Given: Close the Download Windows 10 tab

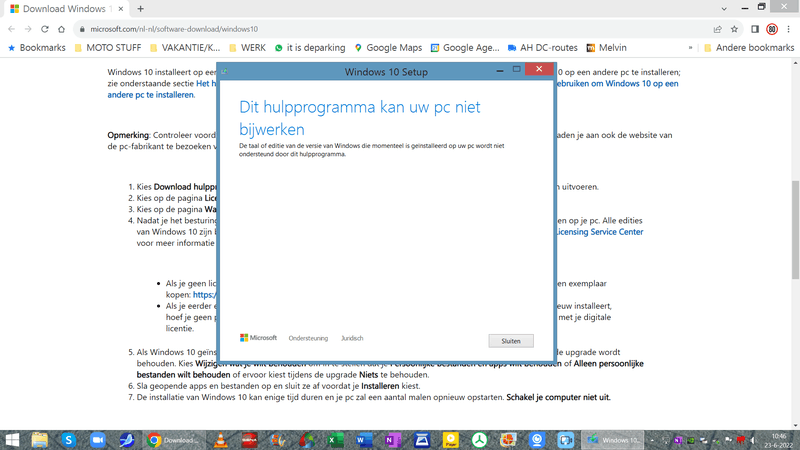Looking at the screenshot, I should point(121,9).
